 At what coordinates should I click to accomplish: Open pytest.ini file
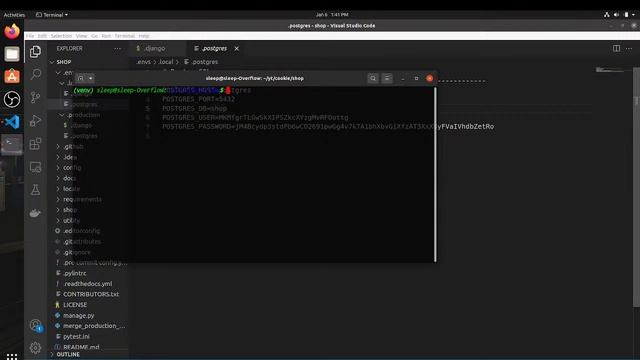pyautogui.click(x=89, y=337)
